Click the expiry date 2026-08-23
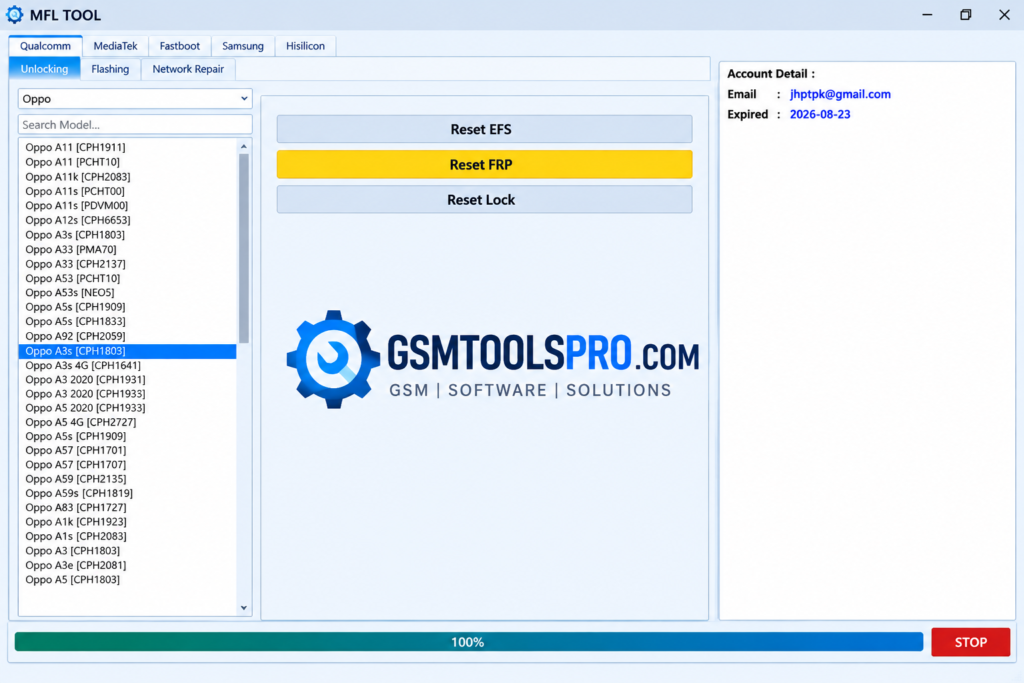This screenshot has width=1024, height=683. coord(820,114)
